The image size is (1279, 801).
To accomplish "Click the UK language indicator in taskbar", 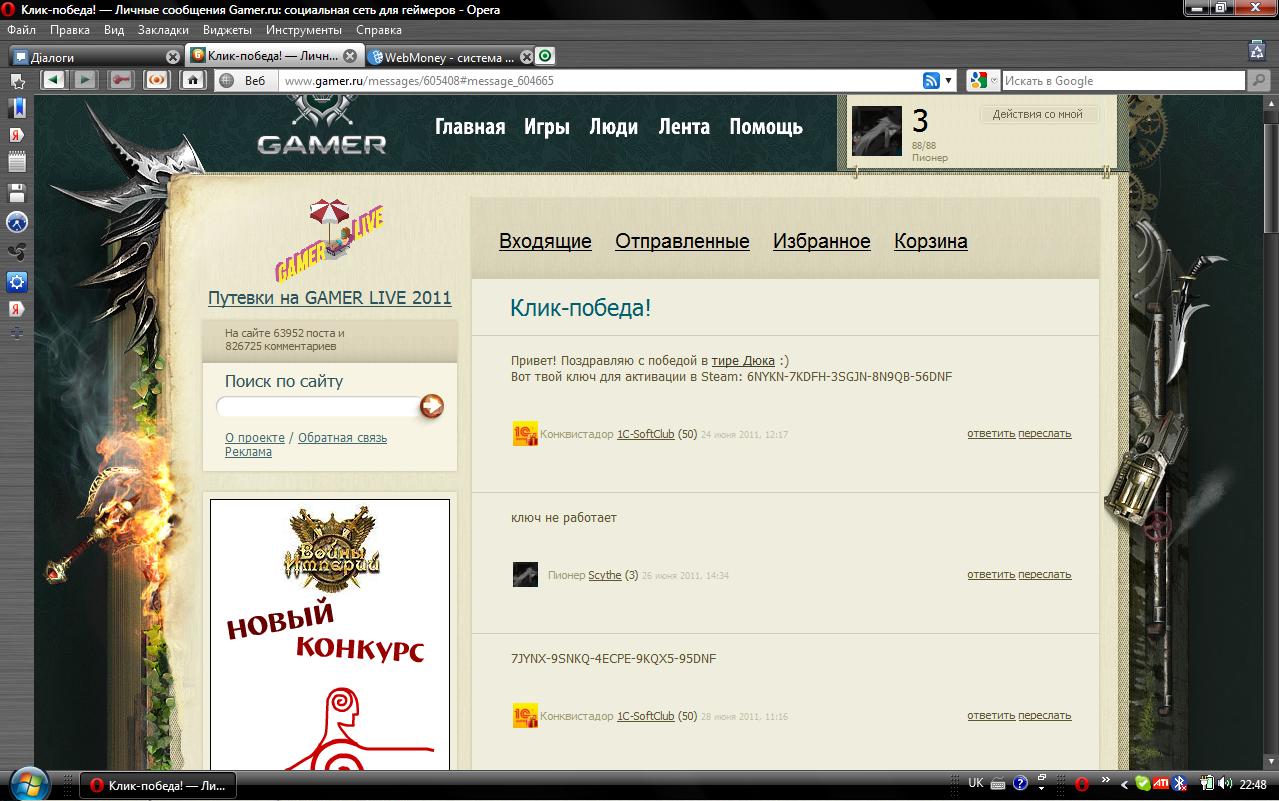I will [x=976, y=783].
